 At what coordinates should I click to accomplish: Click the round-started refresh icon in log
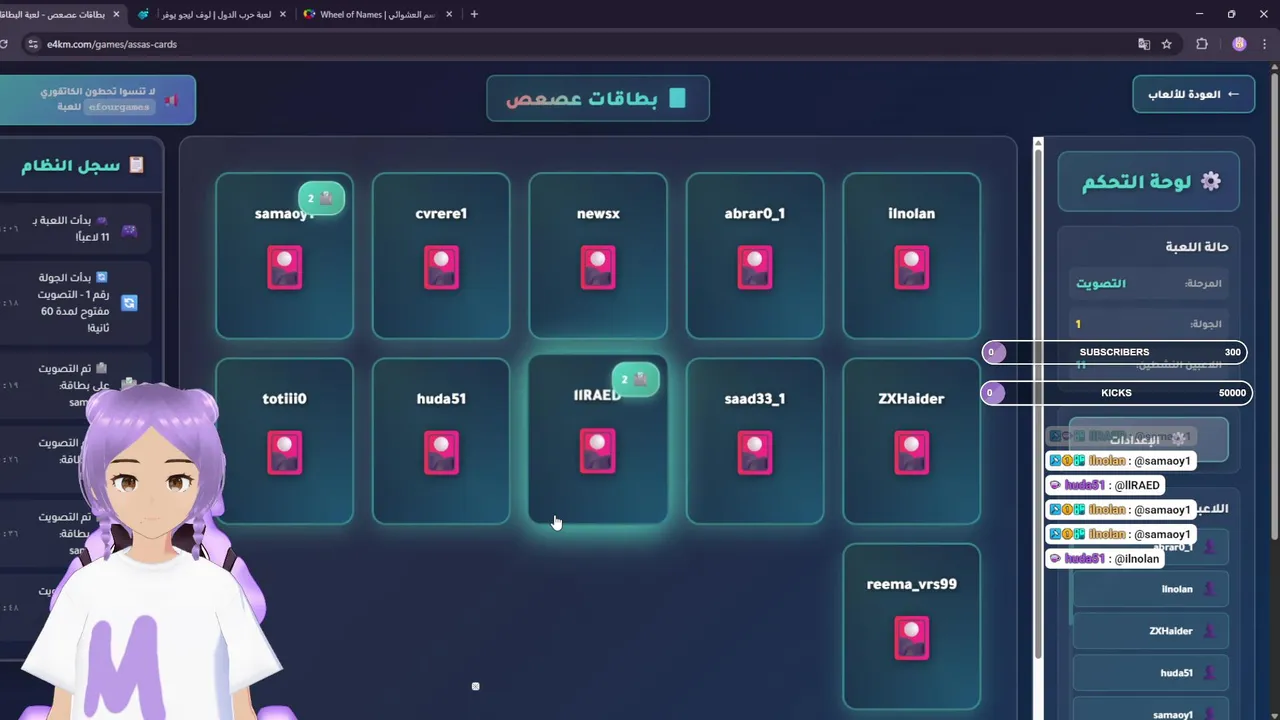(129, 303)
